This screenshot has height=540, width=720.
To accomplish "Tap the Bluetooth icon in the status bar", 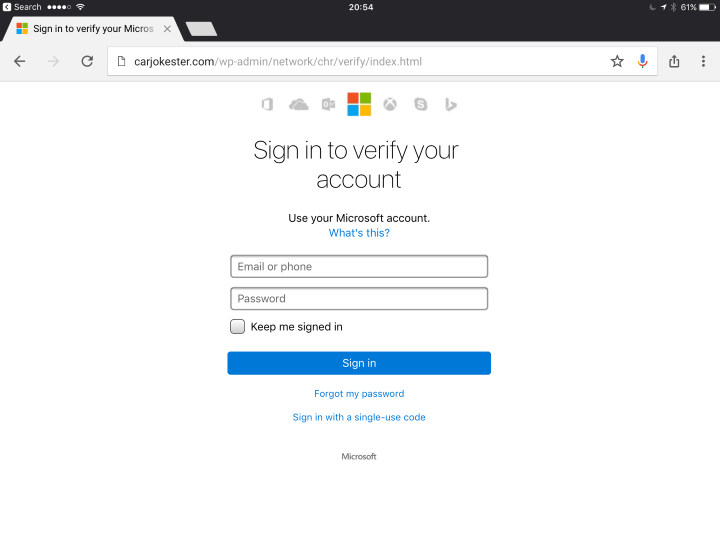I will pos(673,7).
